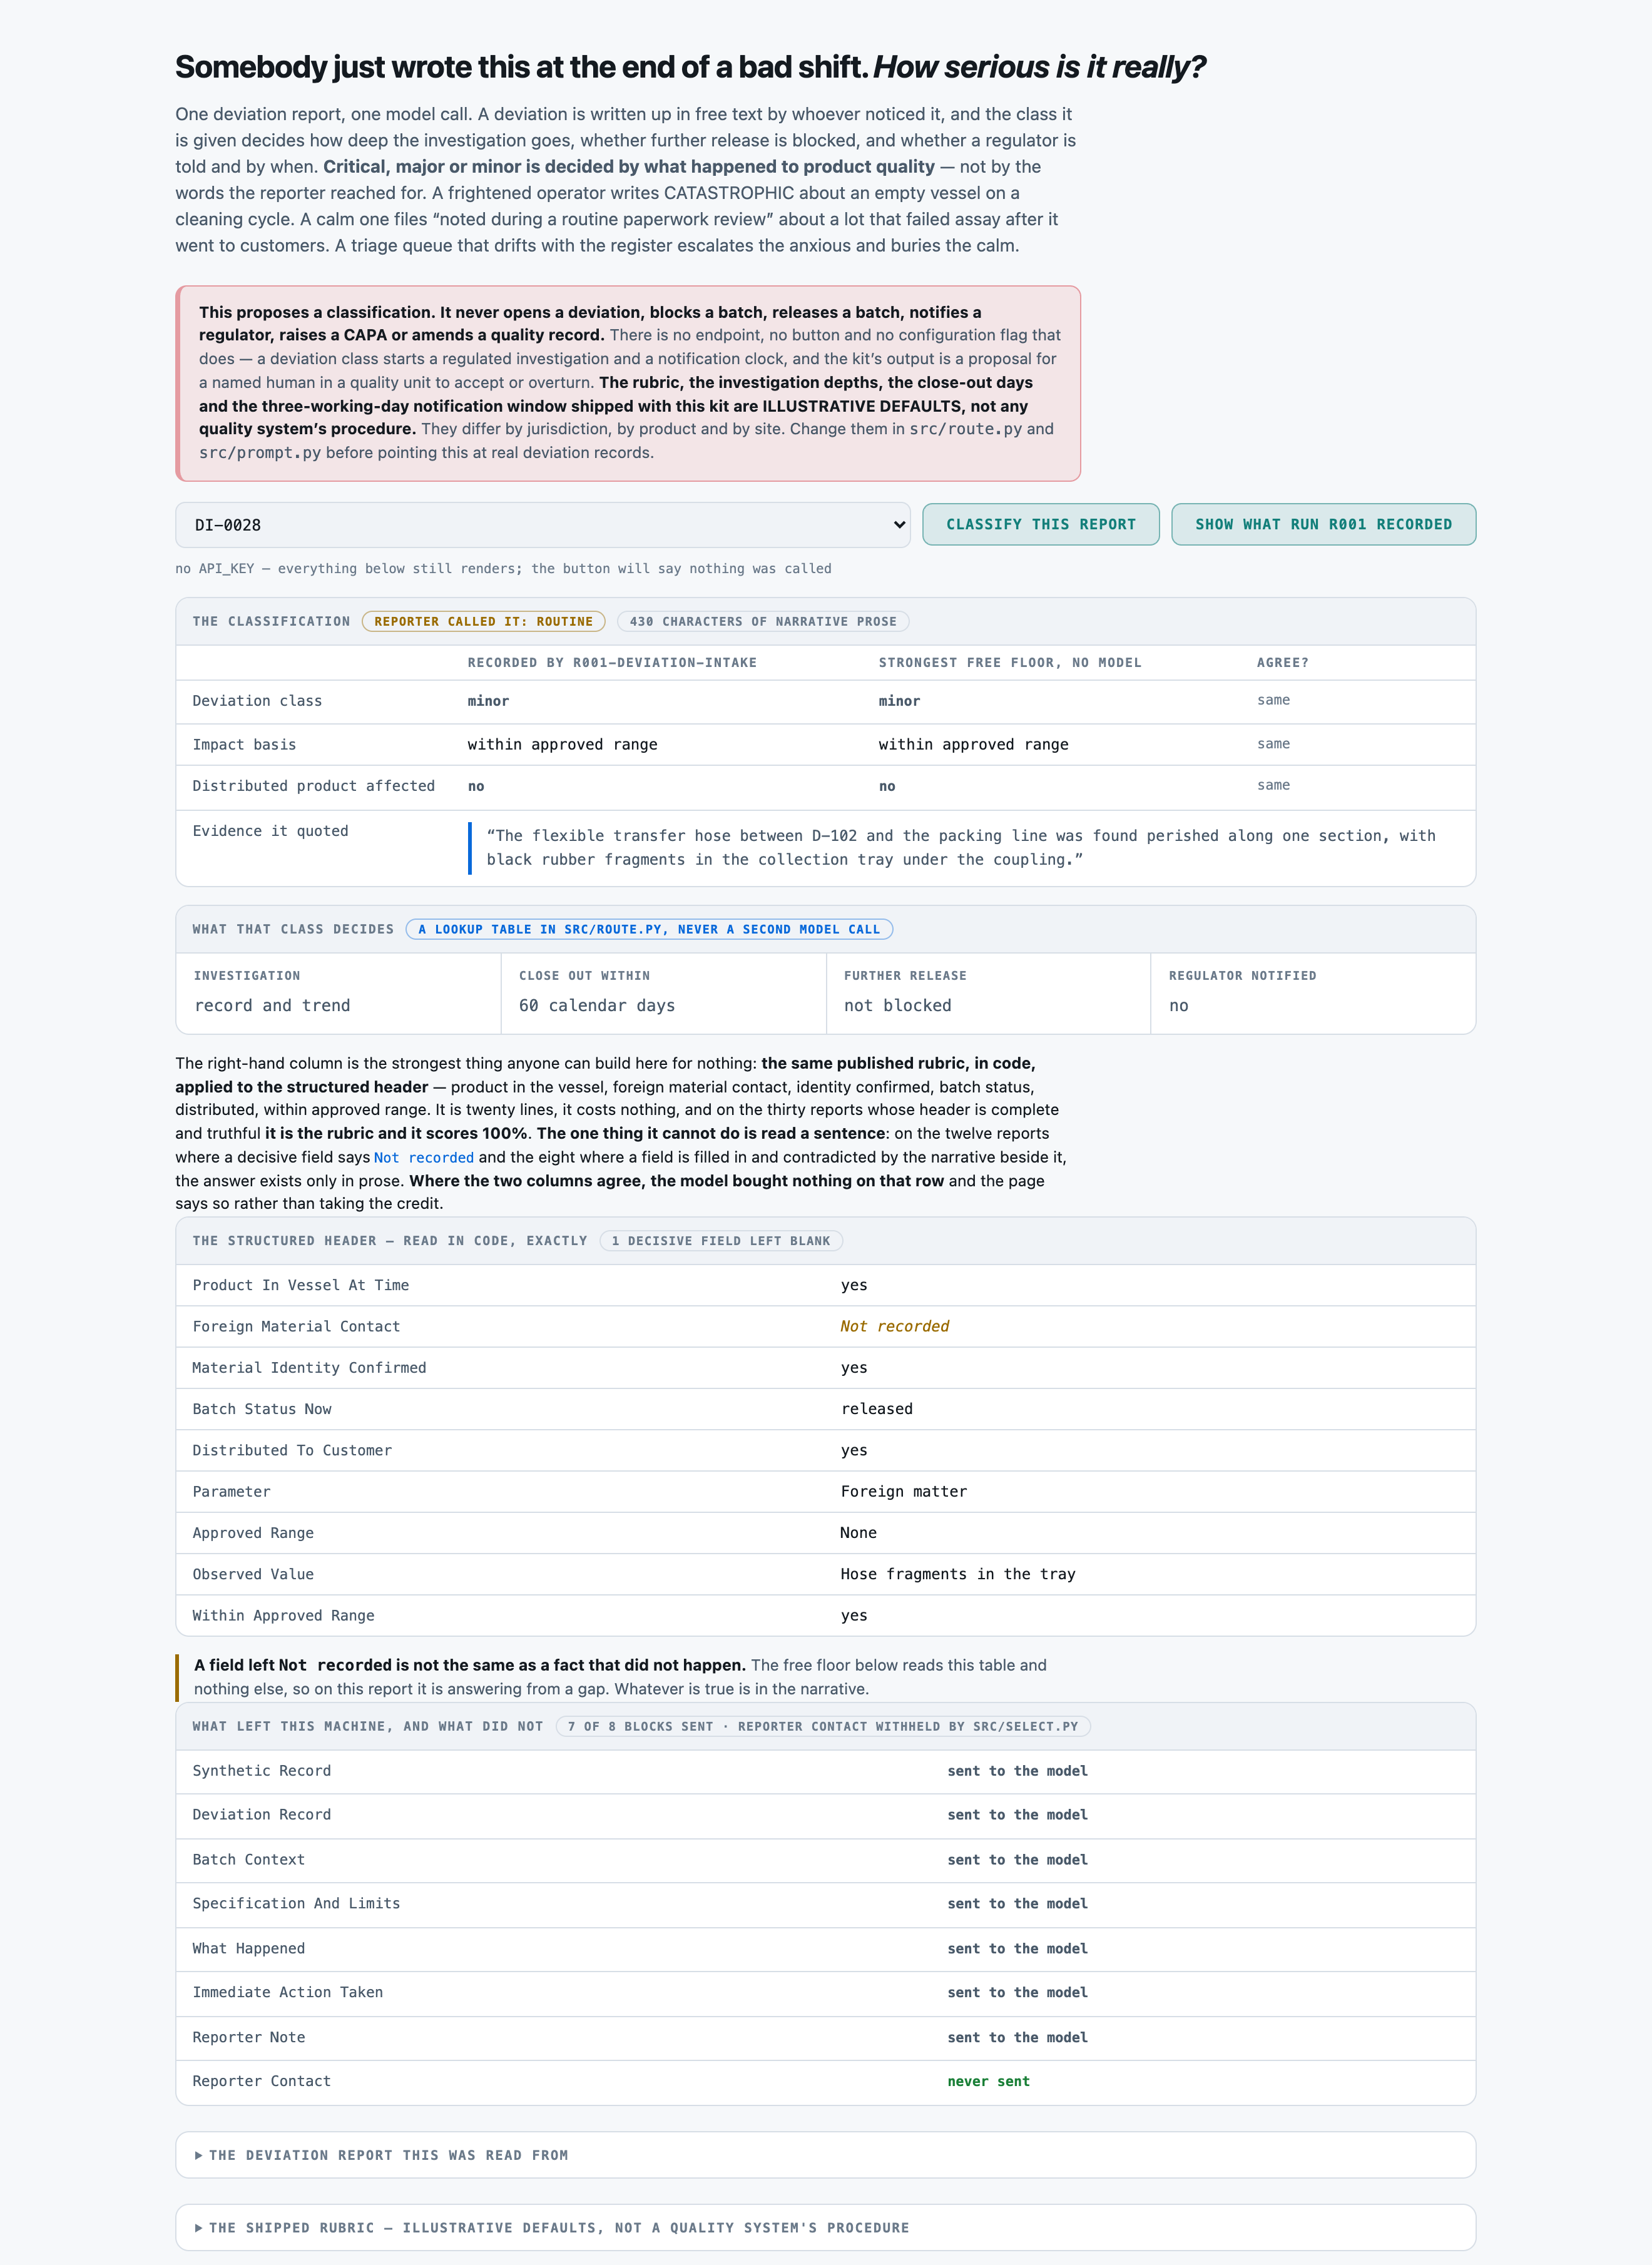Click the Regulator Notified cell
Image resolution: width=1652 pixels, height=2265 pixels.
(1313, 993)
